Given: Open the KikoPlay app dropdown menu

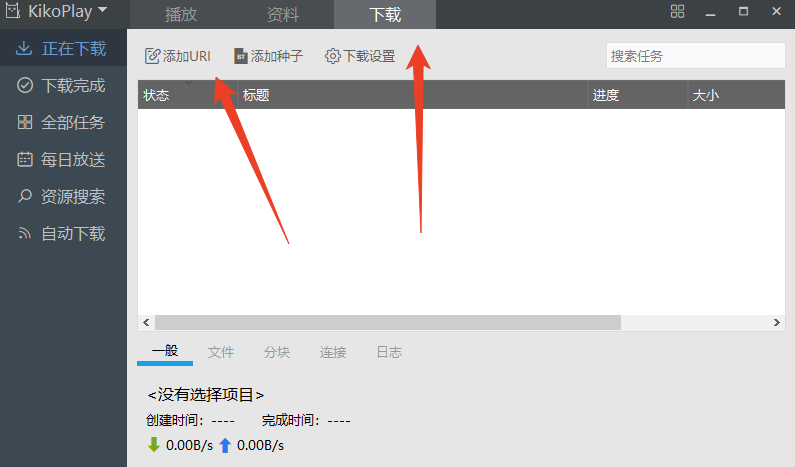Looking at the screenshot, I should pos(102,10).
